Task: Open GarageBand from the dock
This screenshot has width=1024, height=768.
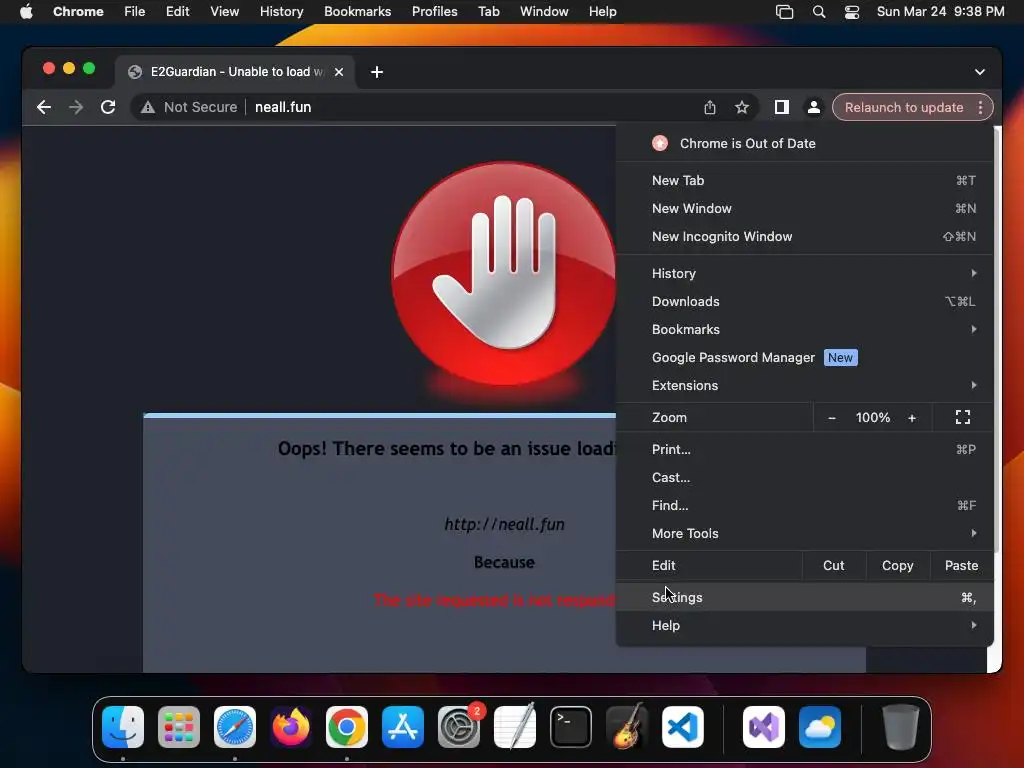Action: click(627, 727)
